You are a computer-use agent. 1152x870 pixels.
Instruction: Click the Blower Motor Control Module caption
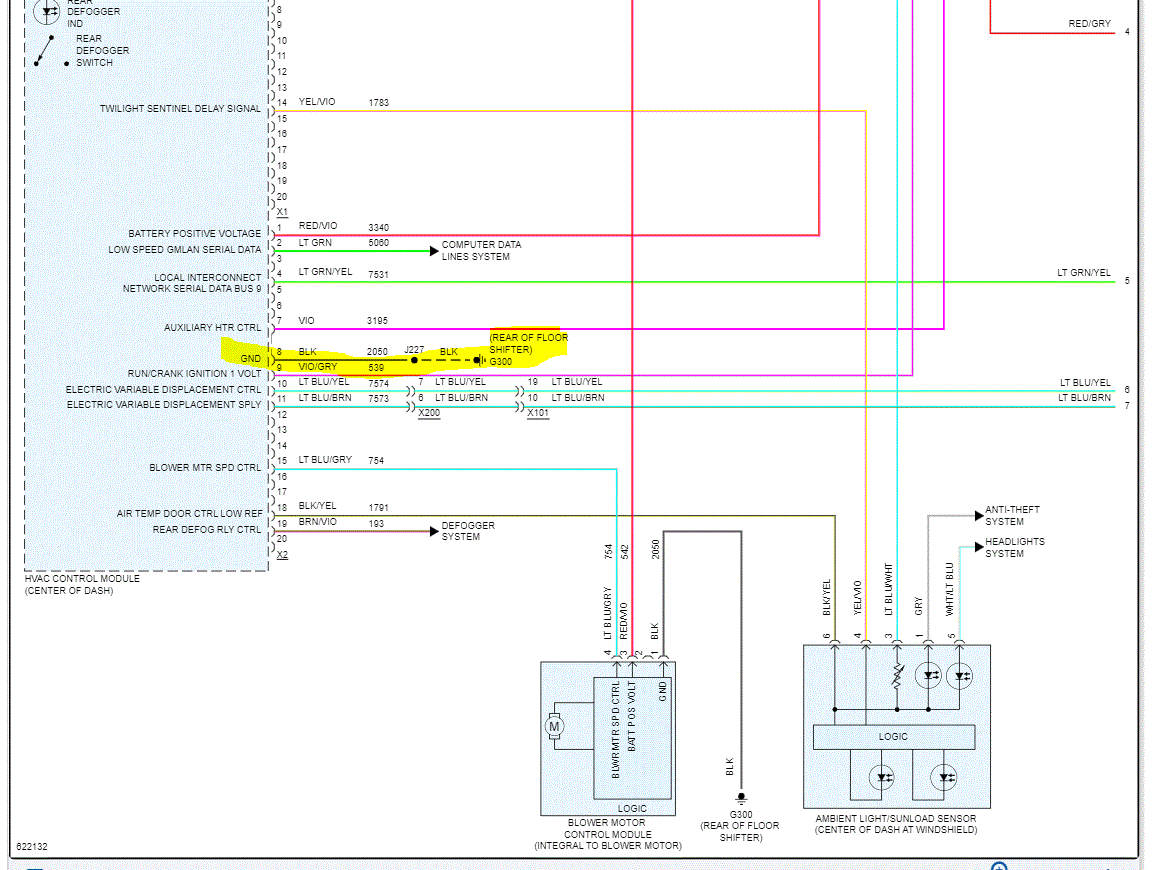(x=607, y=834)
